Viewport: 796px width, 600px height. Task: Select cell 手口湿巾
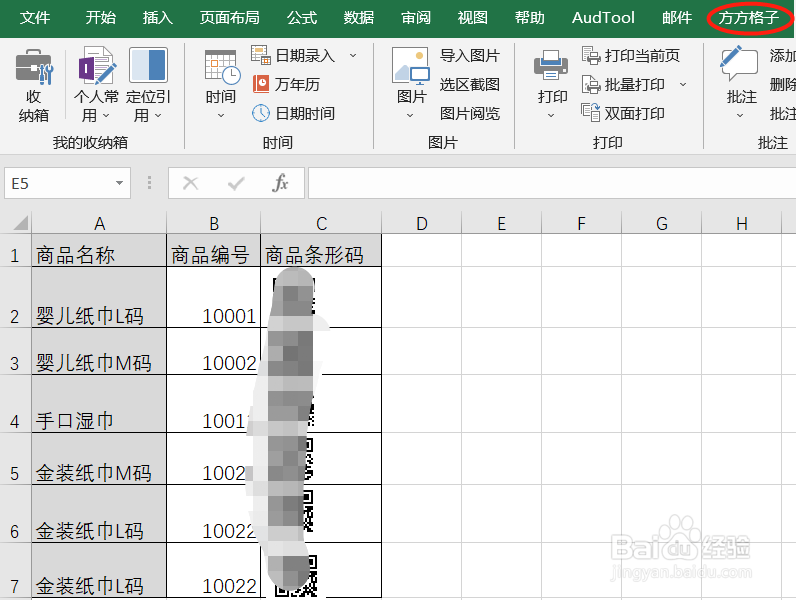click(x=99, y=404)
